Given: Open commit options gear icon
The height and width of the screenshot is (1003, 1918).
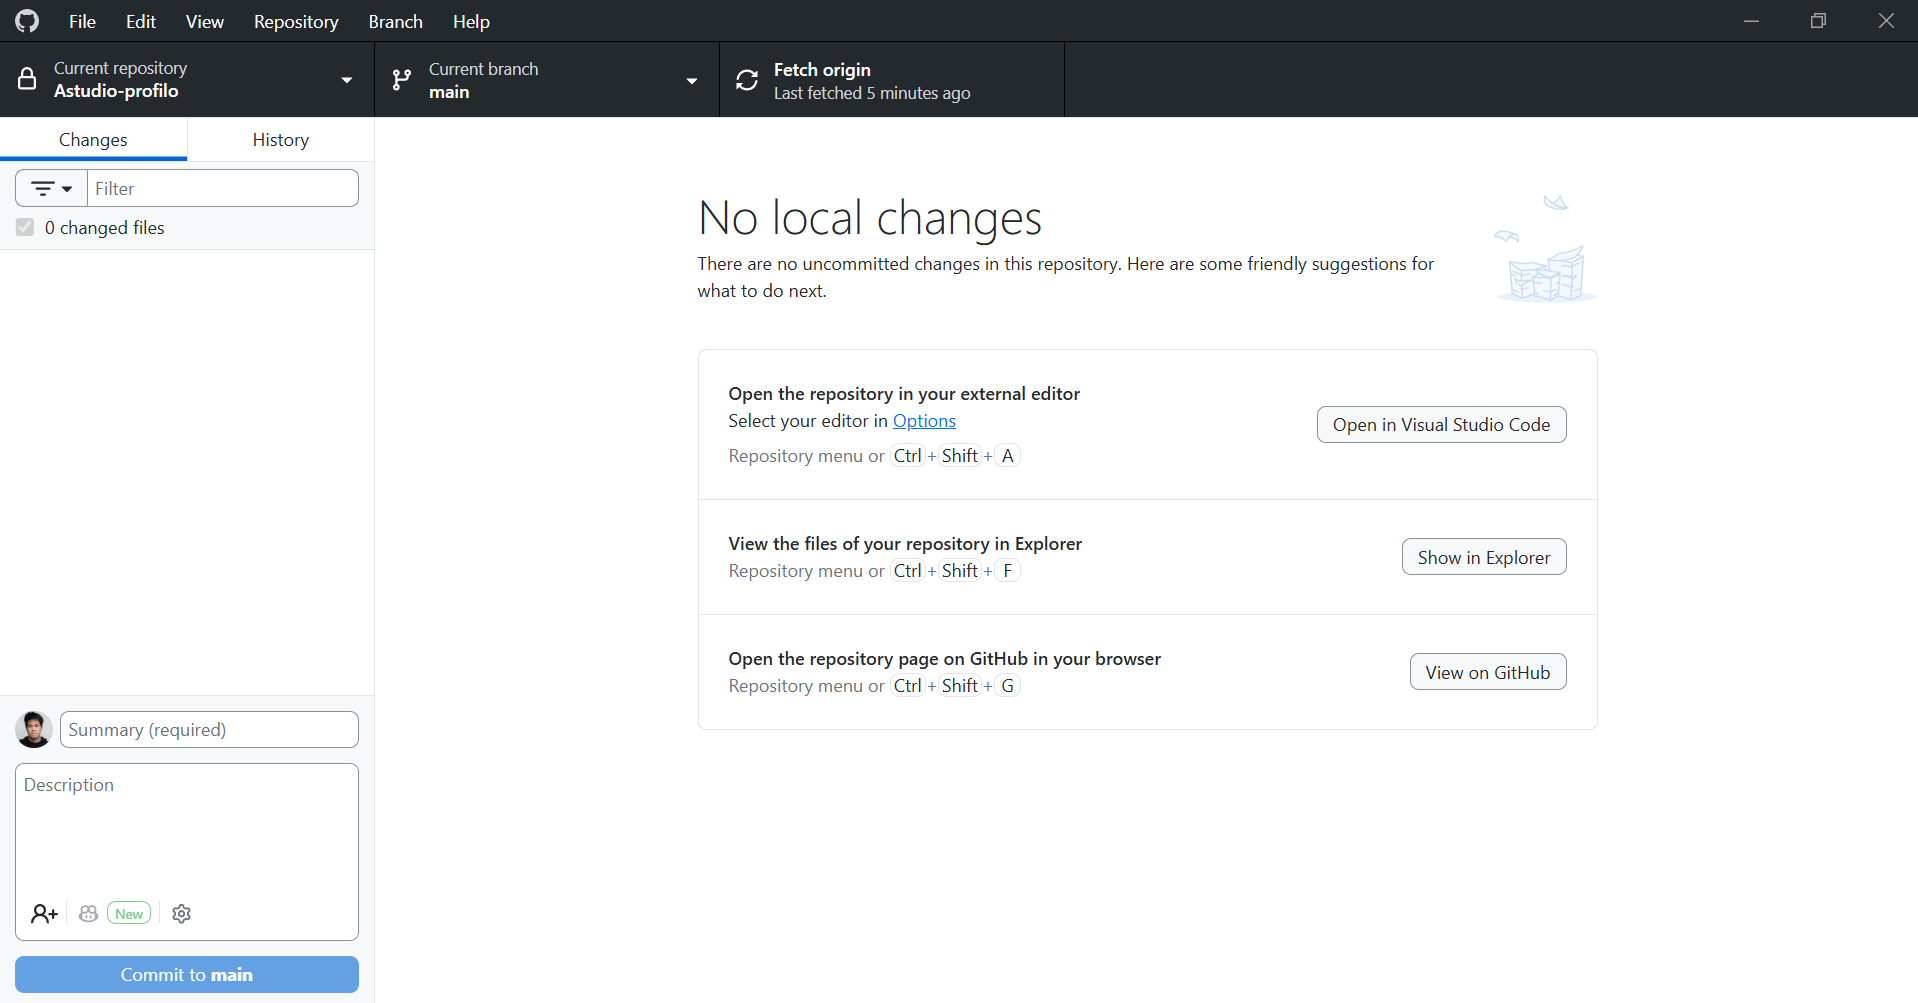Looking at the screenshot, I should 181,913.
